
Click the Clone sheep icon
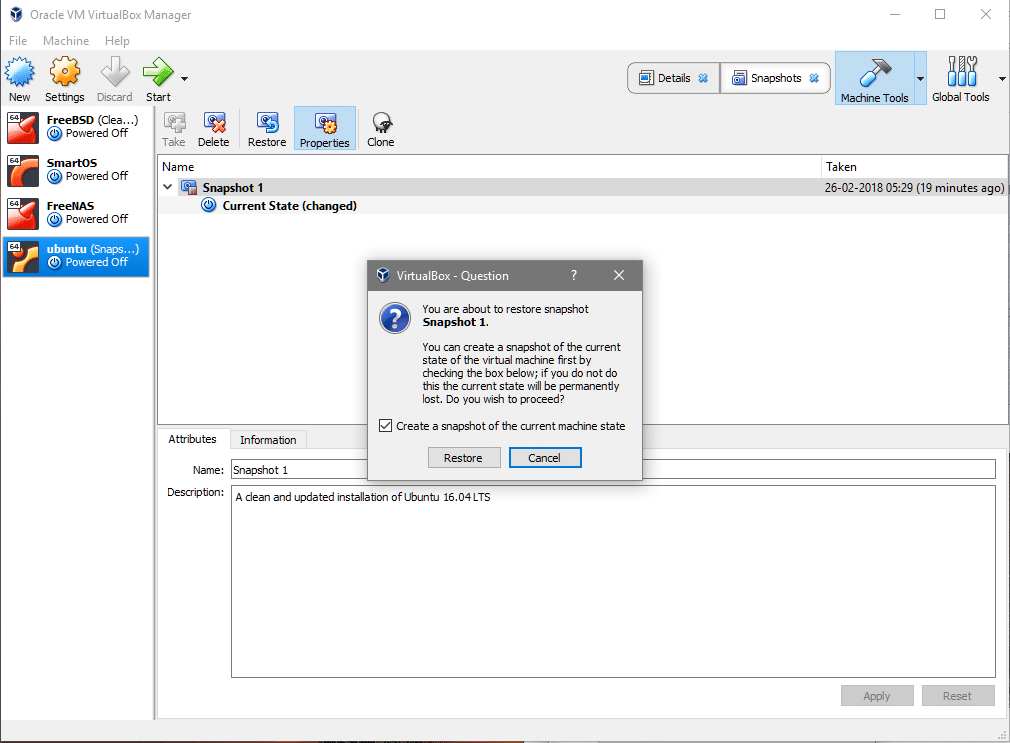click(381, 124)
